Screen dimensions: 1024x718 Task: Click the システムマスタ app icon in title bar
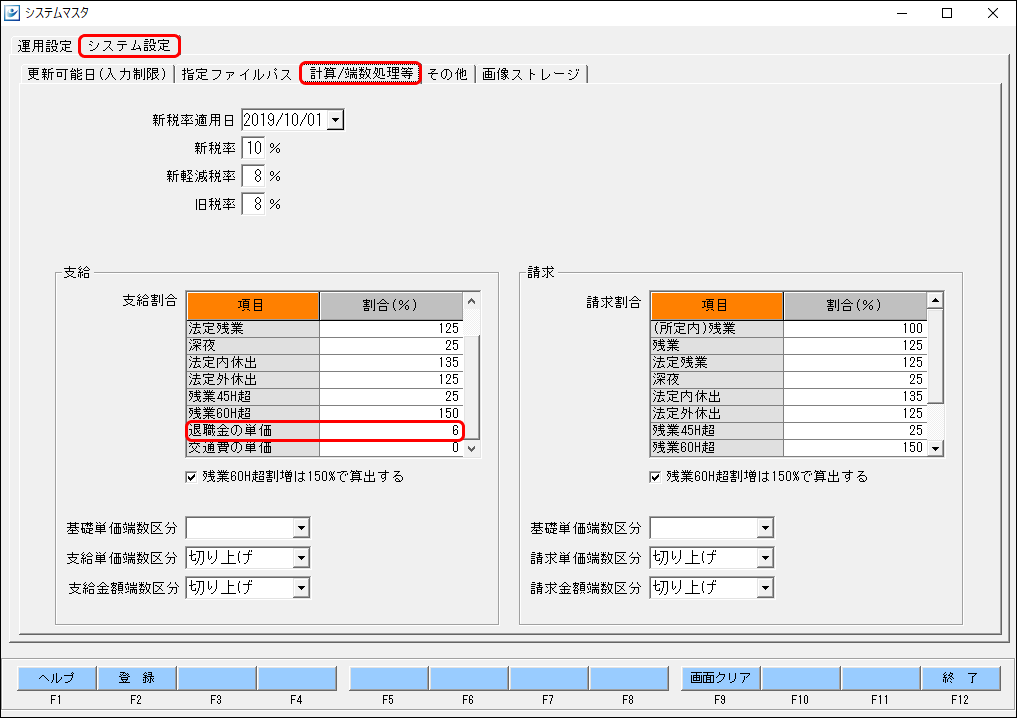12,12
